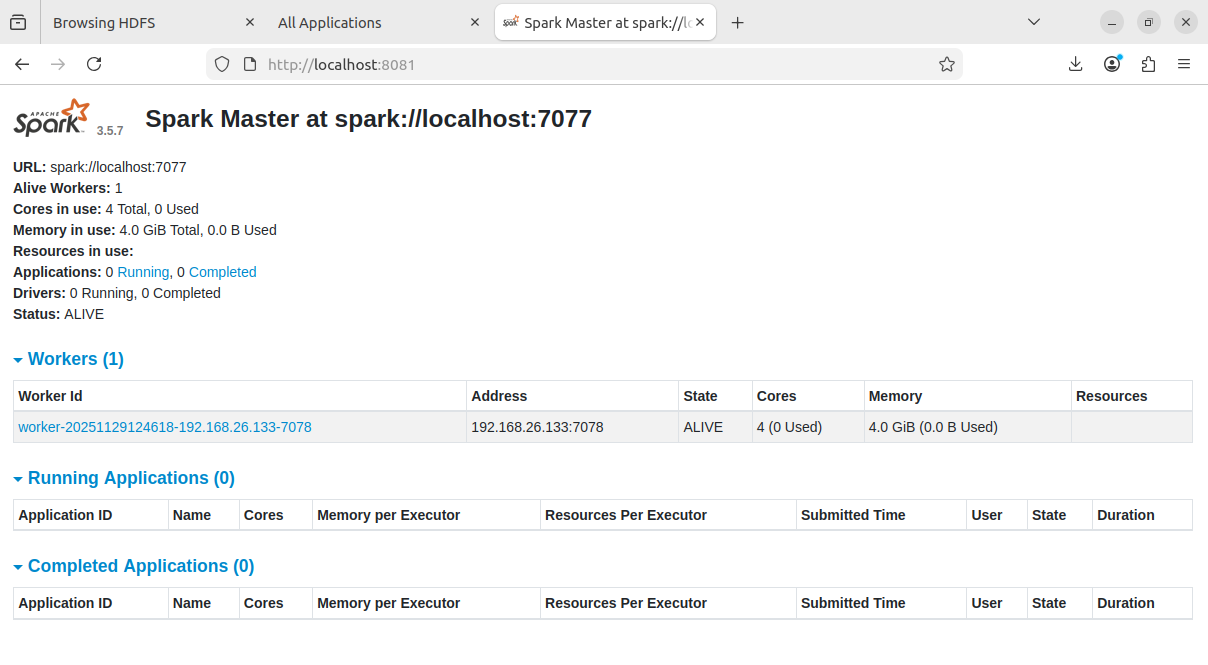Click the localhost:8081 address bar
The width and height of the screenshot is (1208, 665).
click(600, 64)
